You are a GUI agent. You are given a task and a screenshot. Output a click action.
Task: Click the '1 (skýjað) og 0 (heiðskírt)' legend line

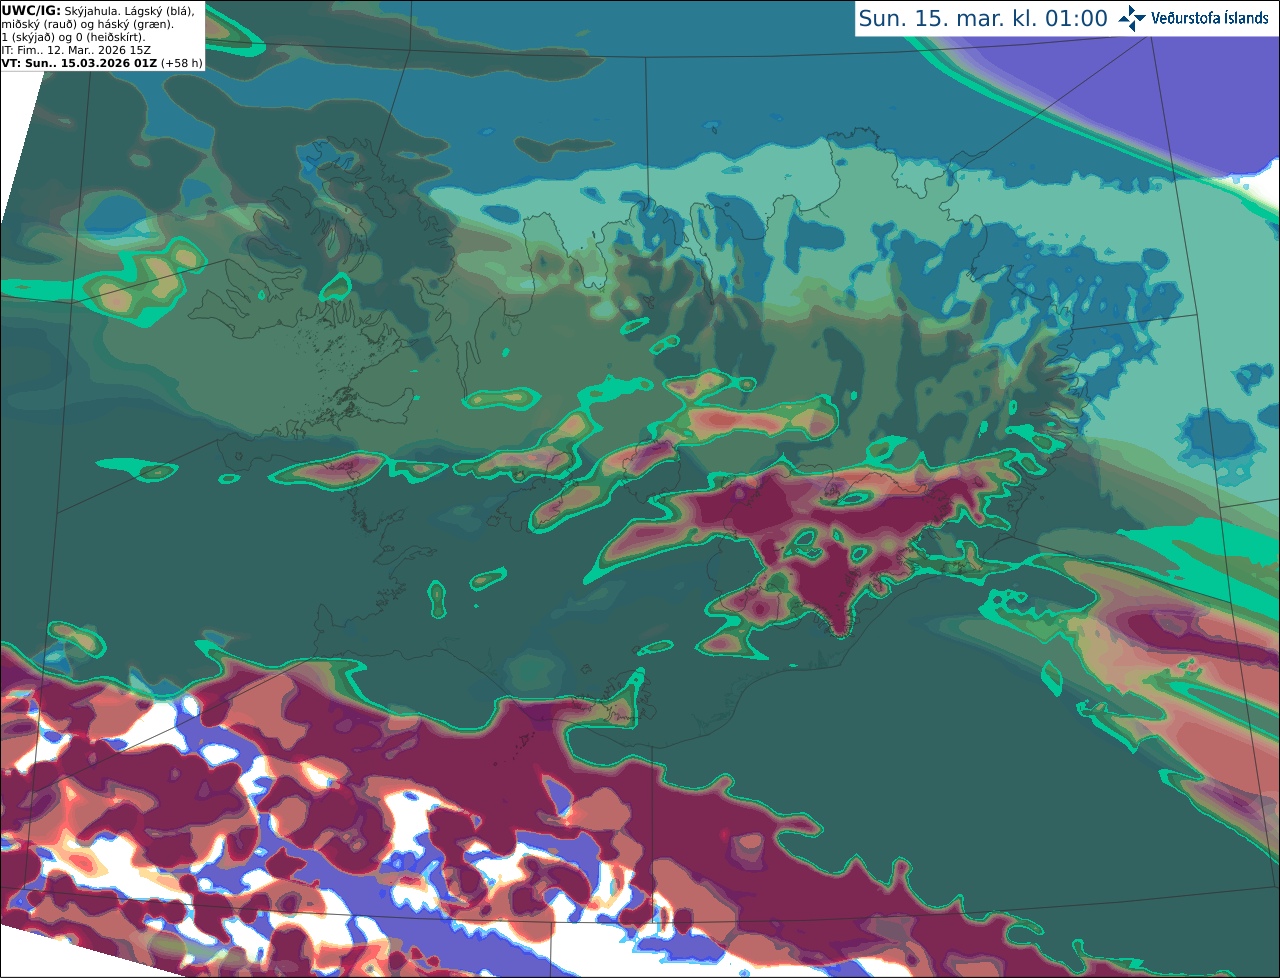pos(73,37)
